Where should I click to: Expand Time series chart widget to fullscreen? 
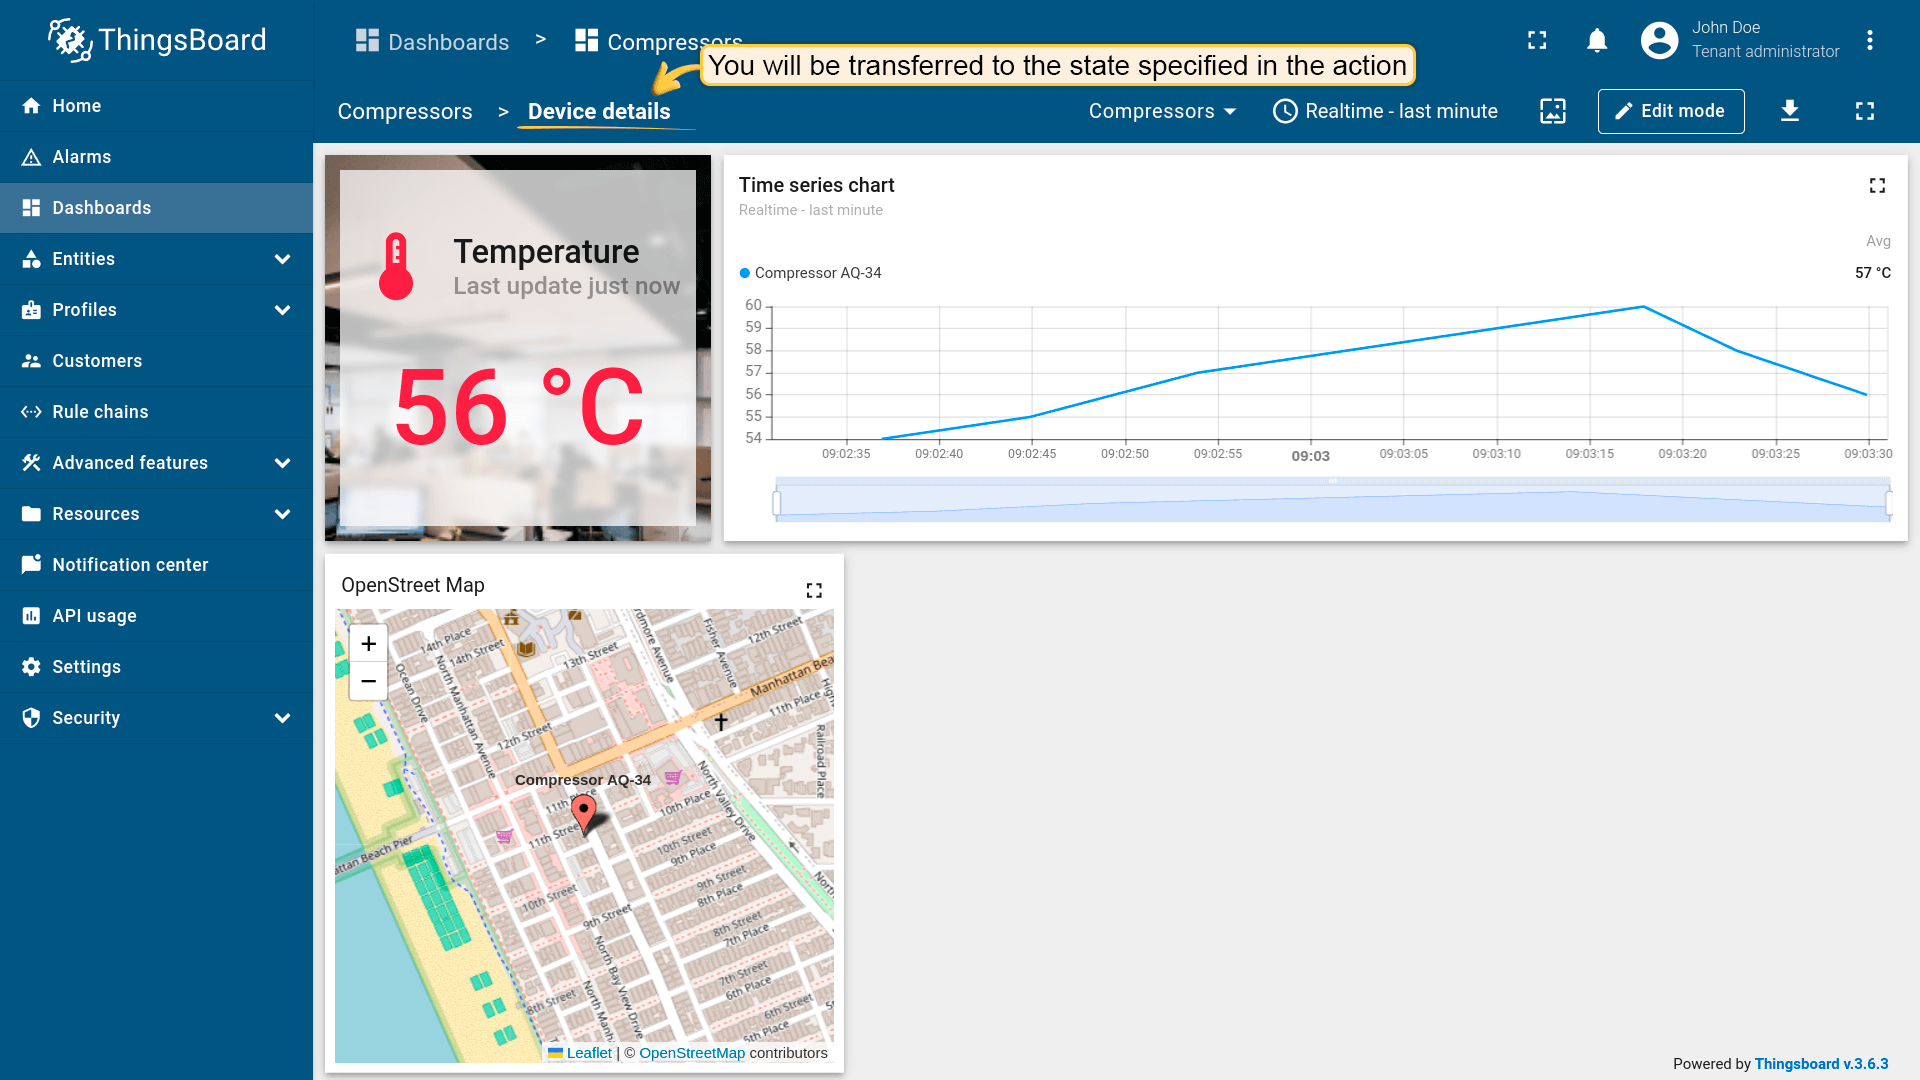click(1877, 186)
